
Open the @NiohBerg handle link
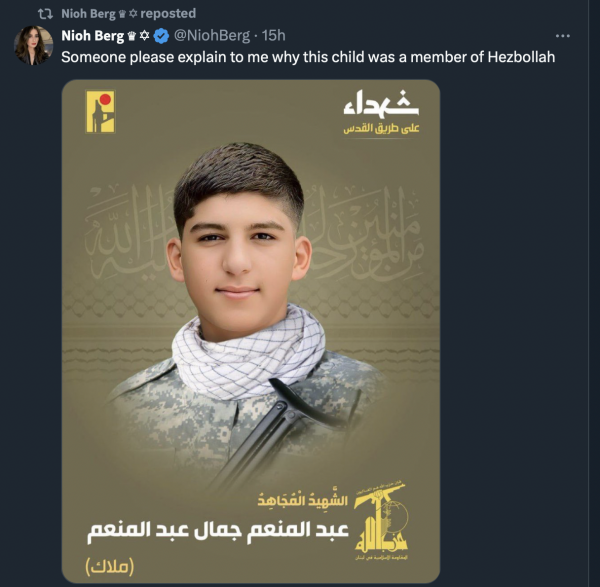tap(212, 36)
